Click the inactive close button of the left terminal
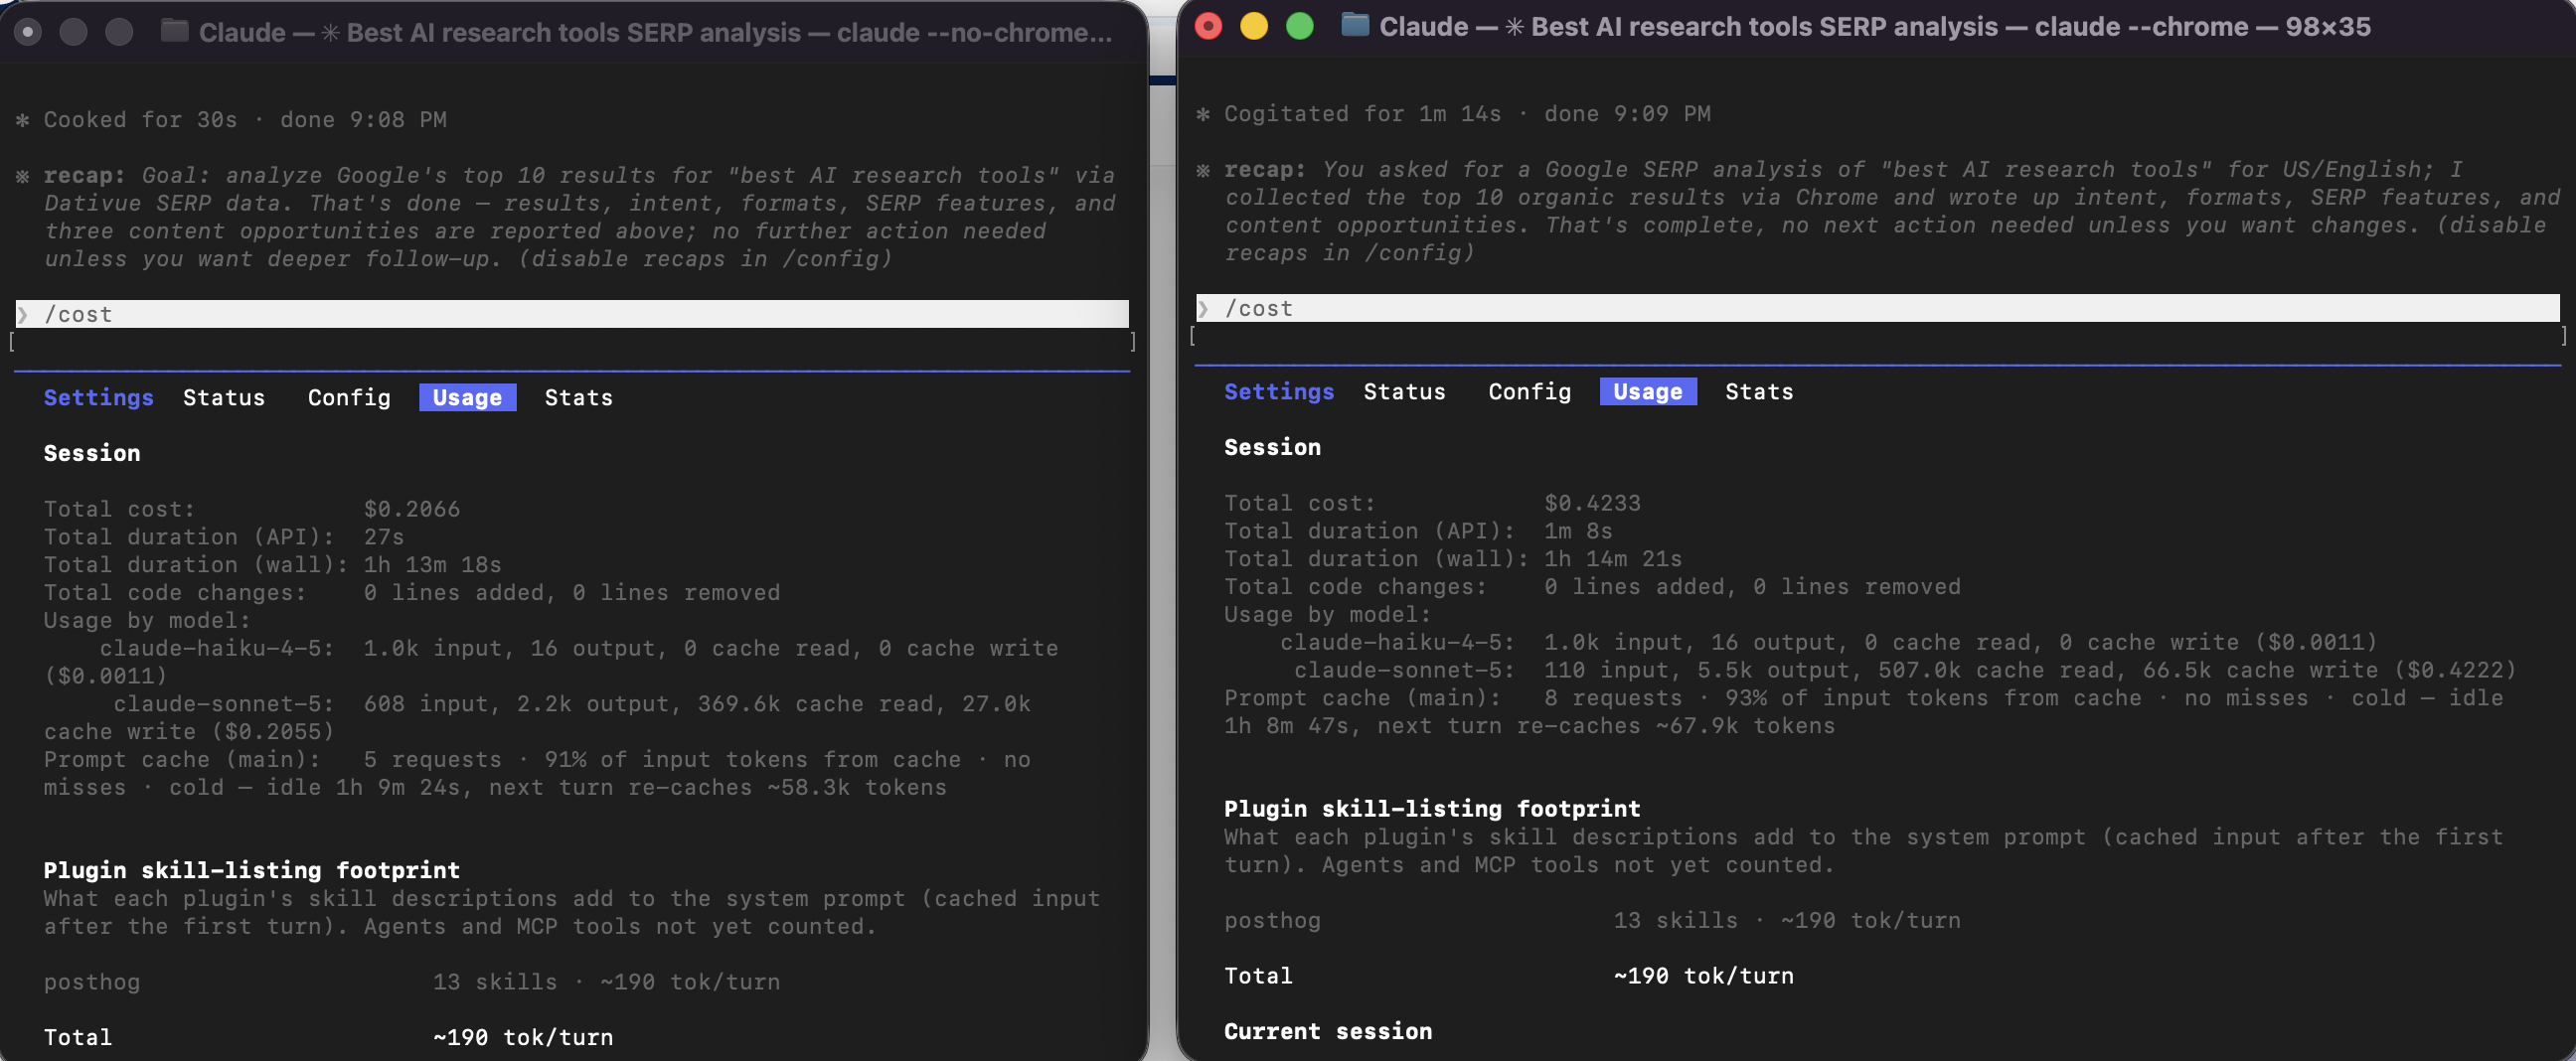This screenshot has height=1061, width=2576. coord(28,32)
